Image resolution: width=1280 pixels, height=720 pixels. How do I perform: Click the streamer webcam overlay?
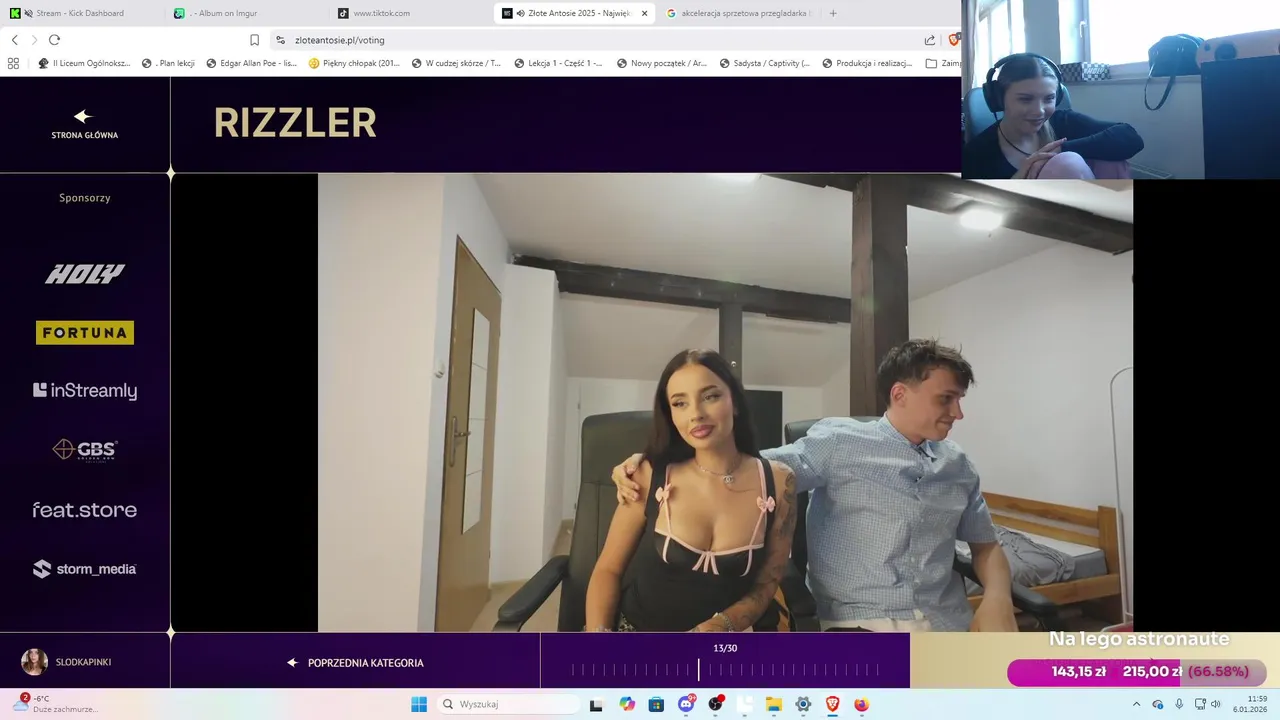pos(1121,90)
